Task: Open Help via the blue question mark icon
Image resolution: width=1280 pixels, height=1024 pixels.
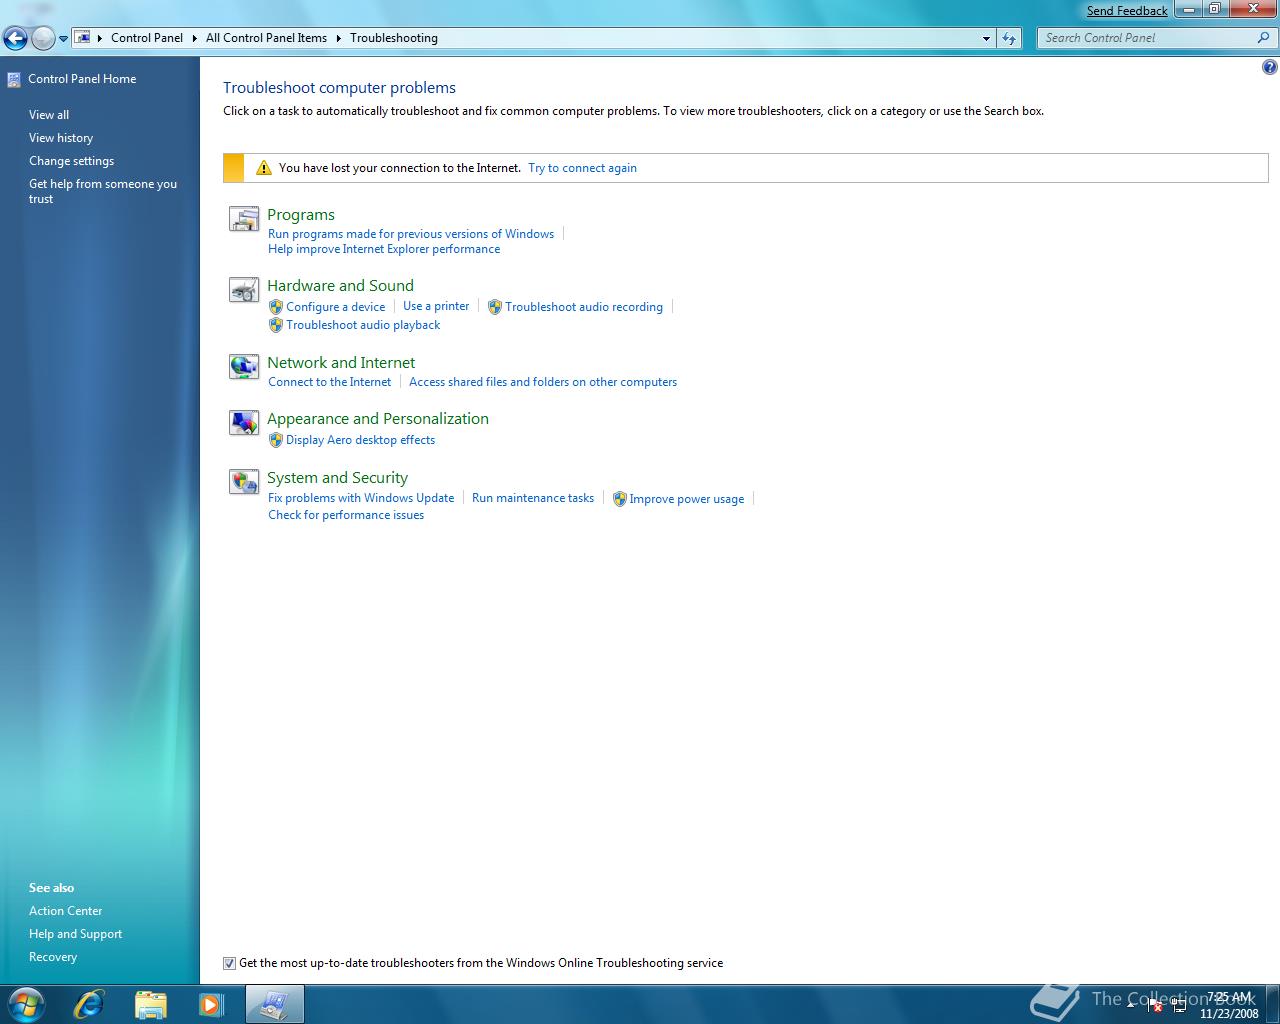Action: click(1270, 68)
